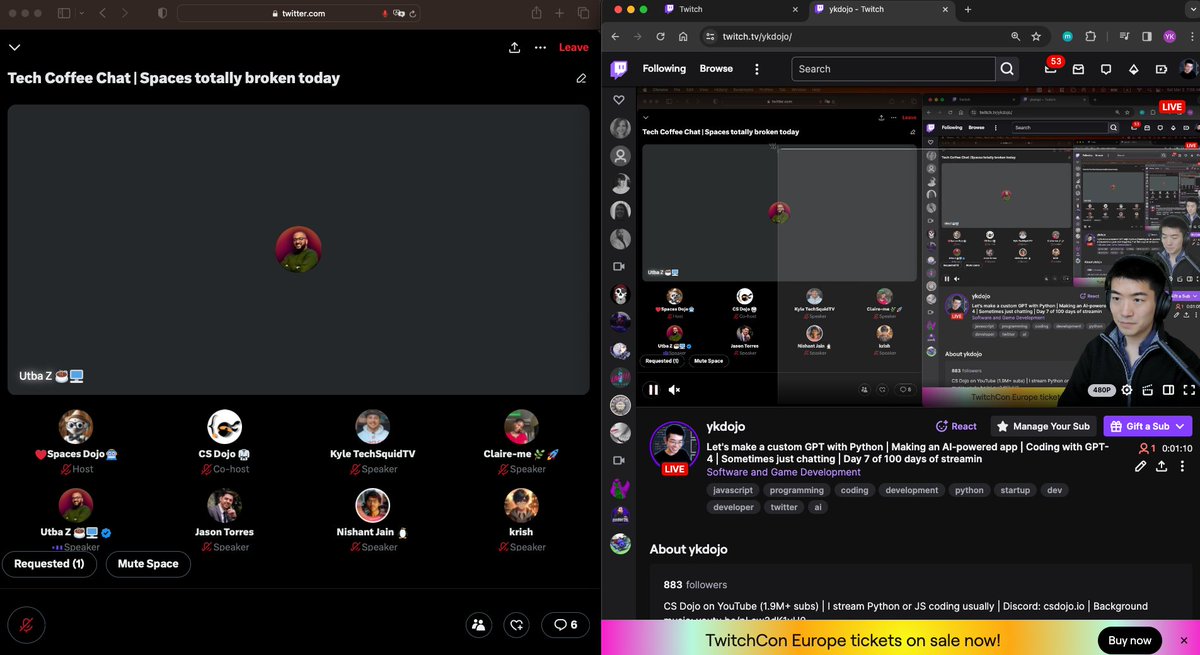Reload the Twitter page in Safari

(x=413, y=14)
